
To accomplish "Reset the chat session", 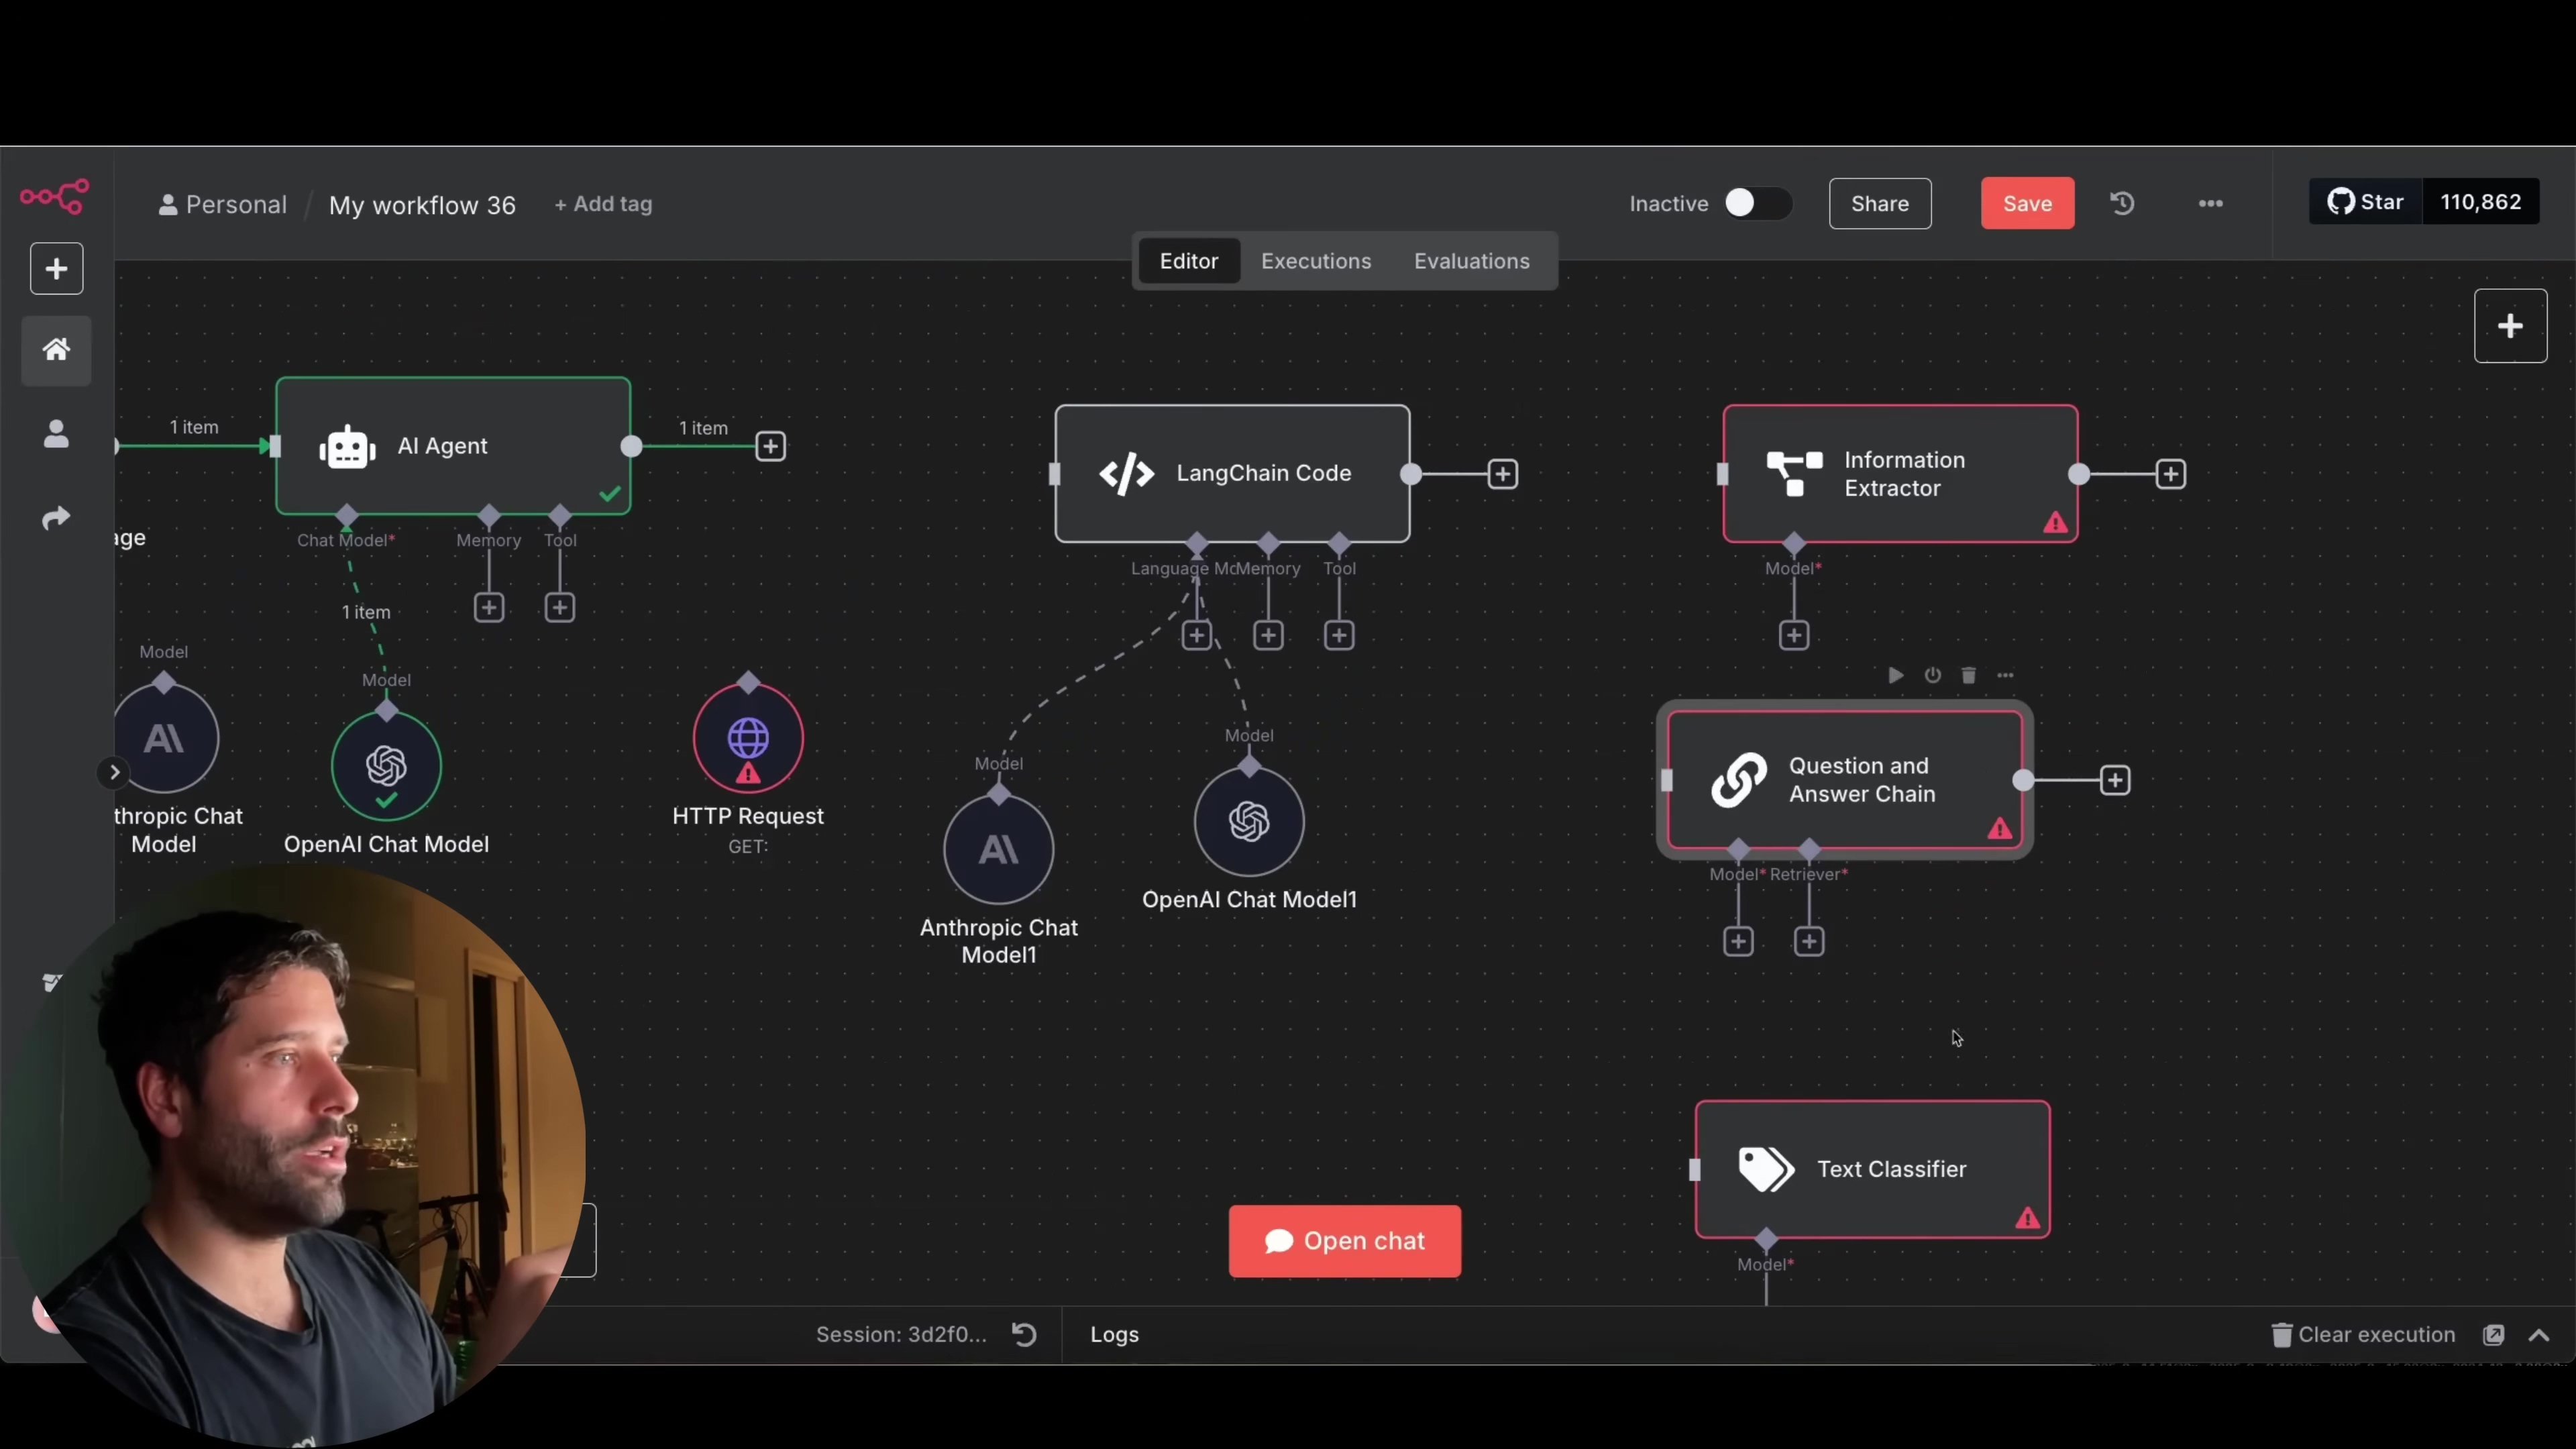I will click(1024, 1334).
